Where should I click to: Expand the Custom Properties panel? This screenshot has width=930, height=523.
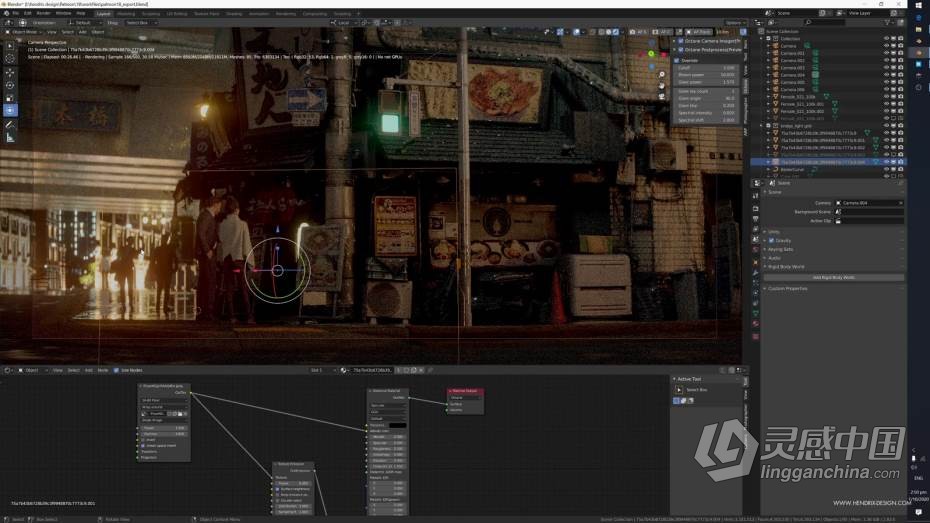point(788,289)
